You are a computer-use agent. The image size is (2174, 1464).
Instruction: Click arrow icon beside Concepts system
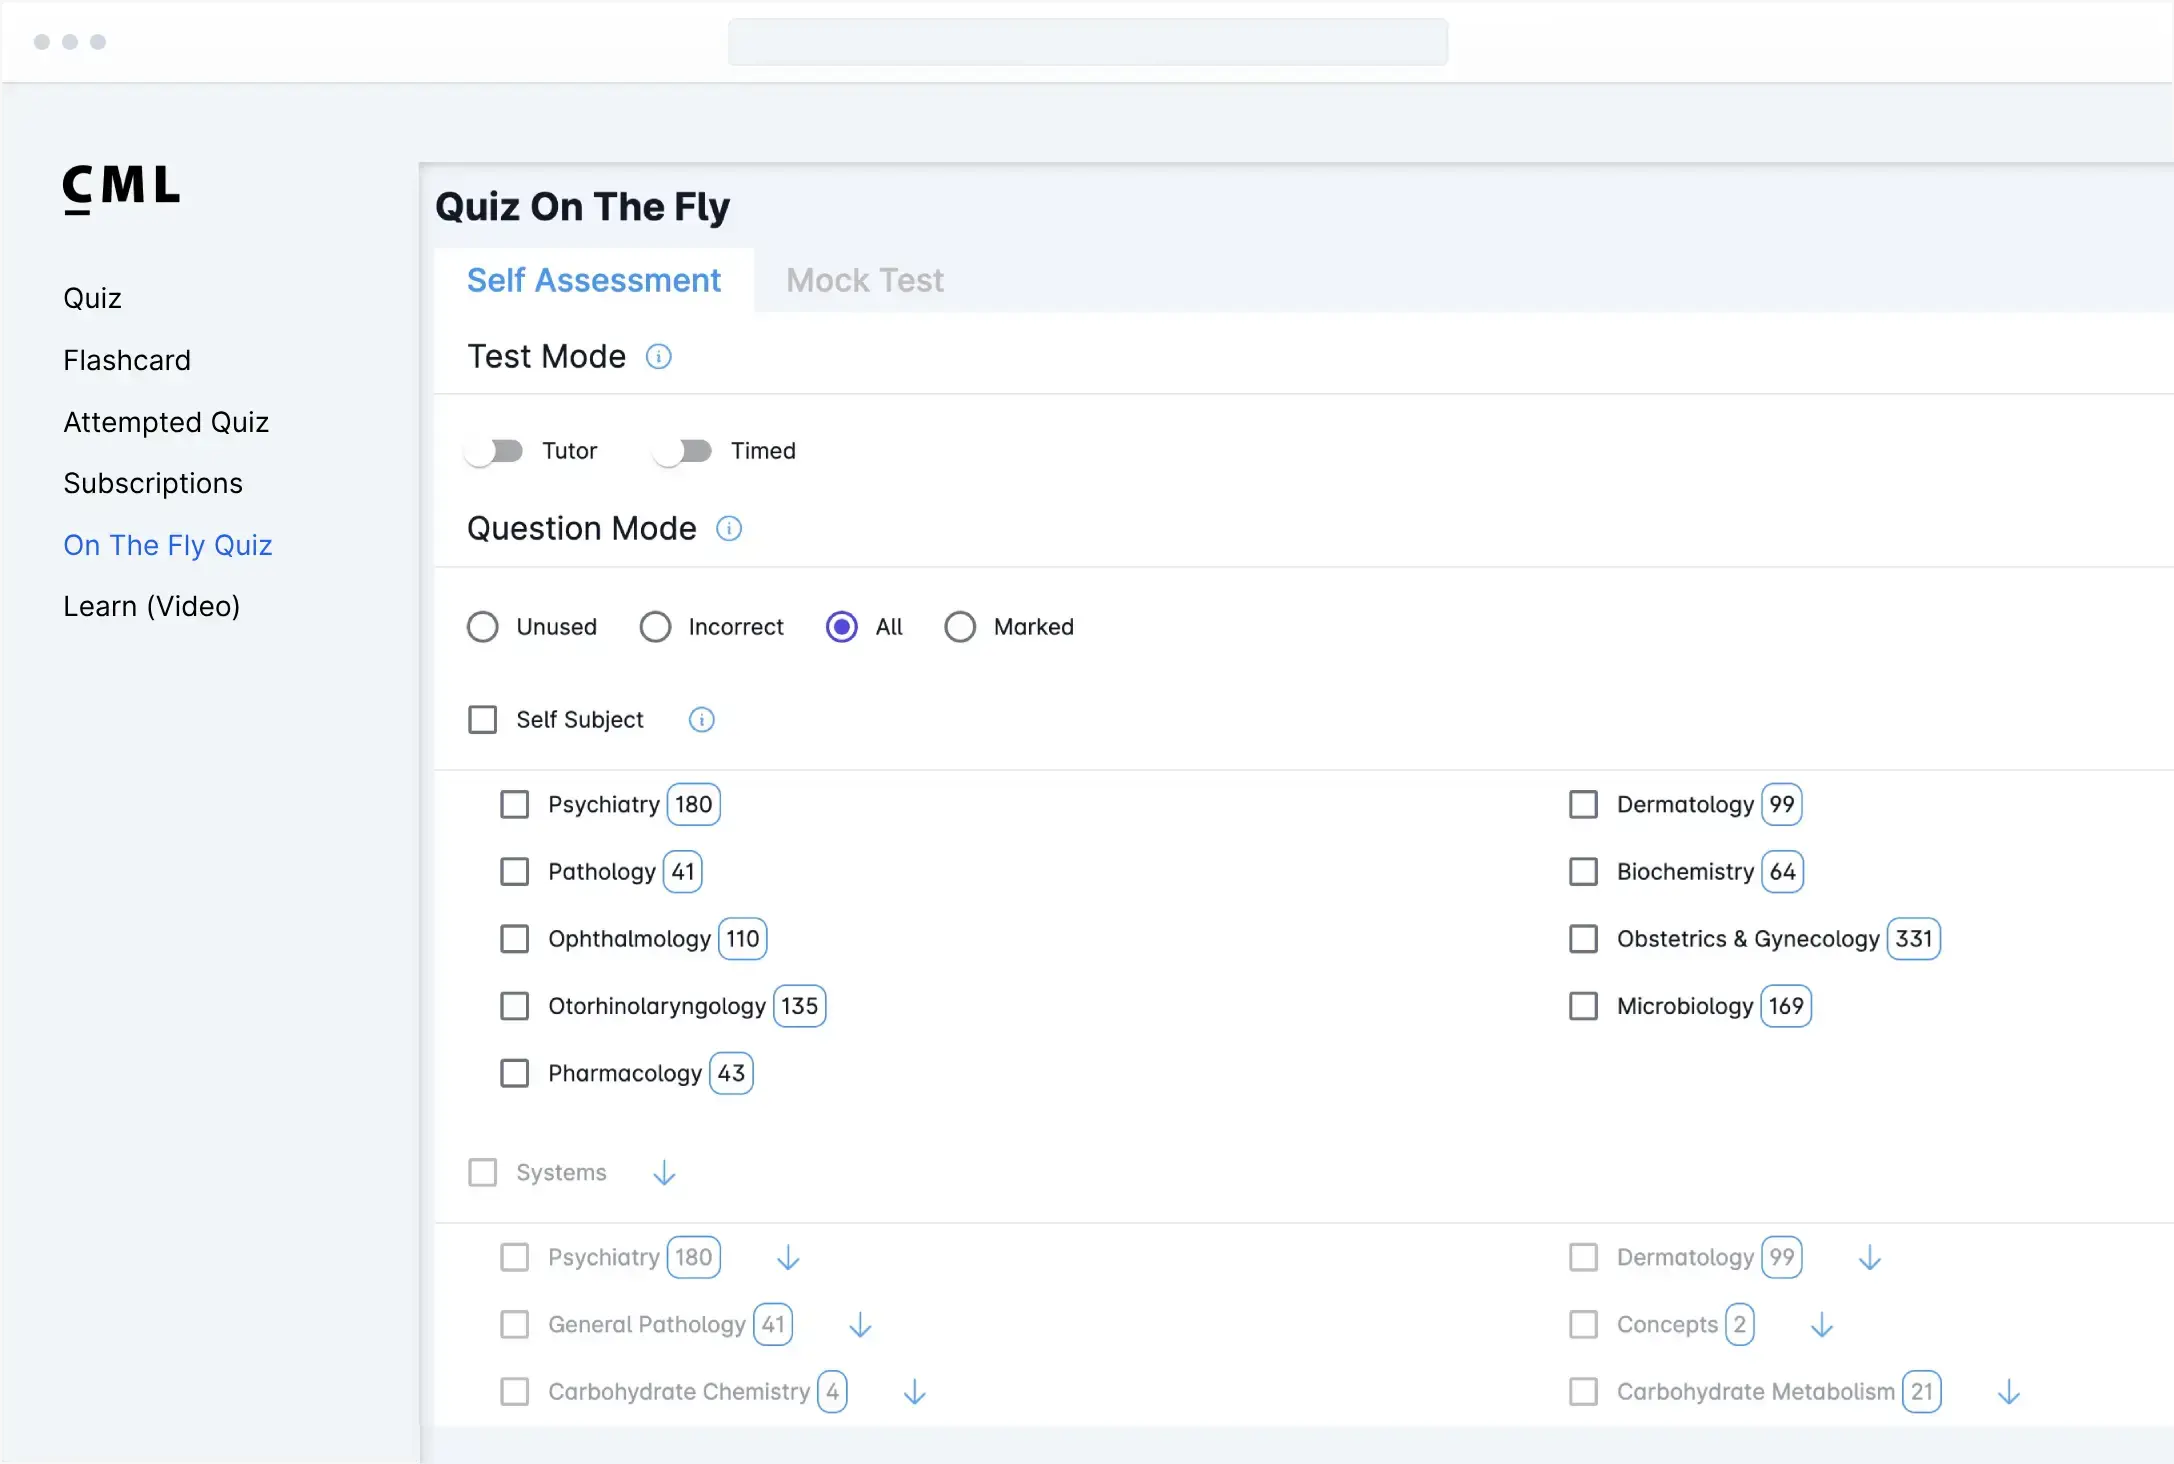point(1822,1325)
